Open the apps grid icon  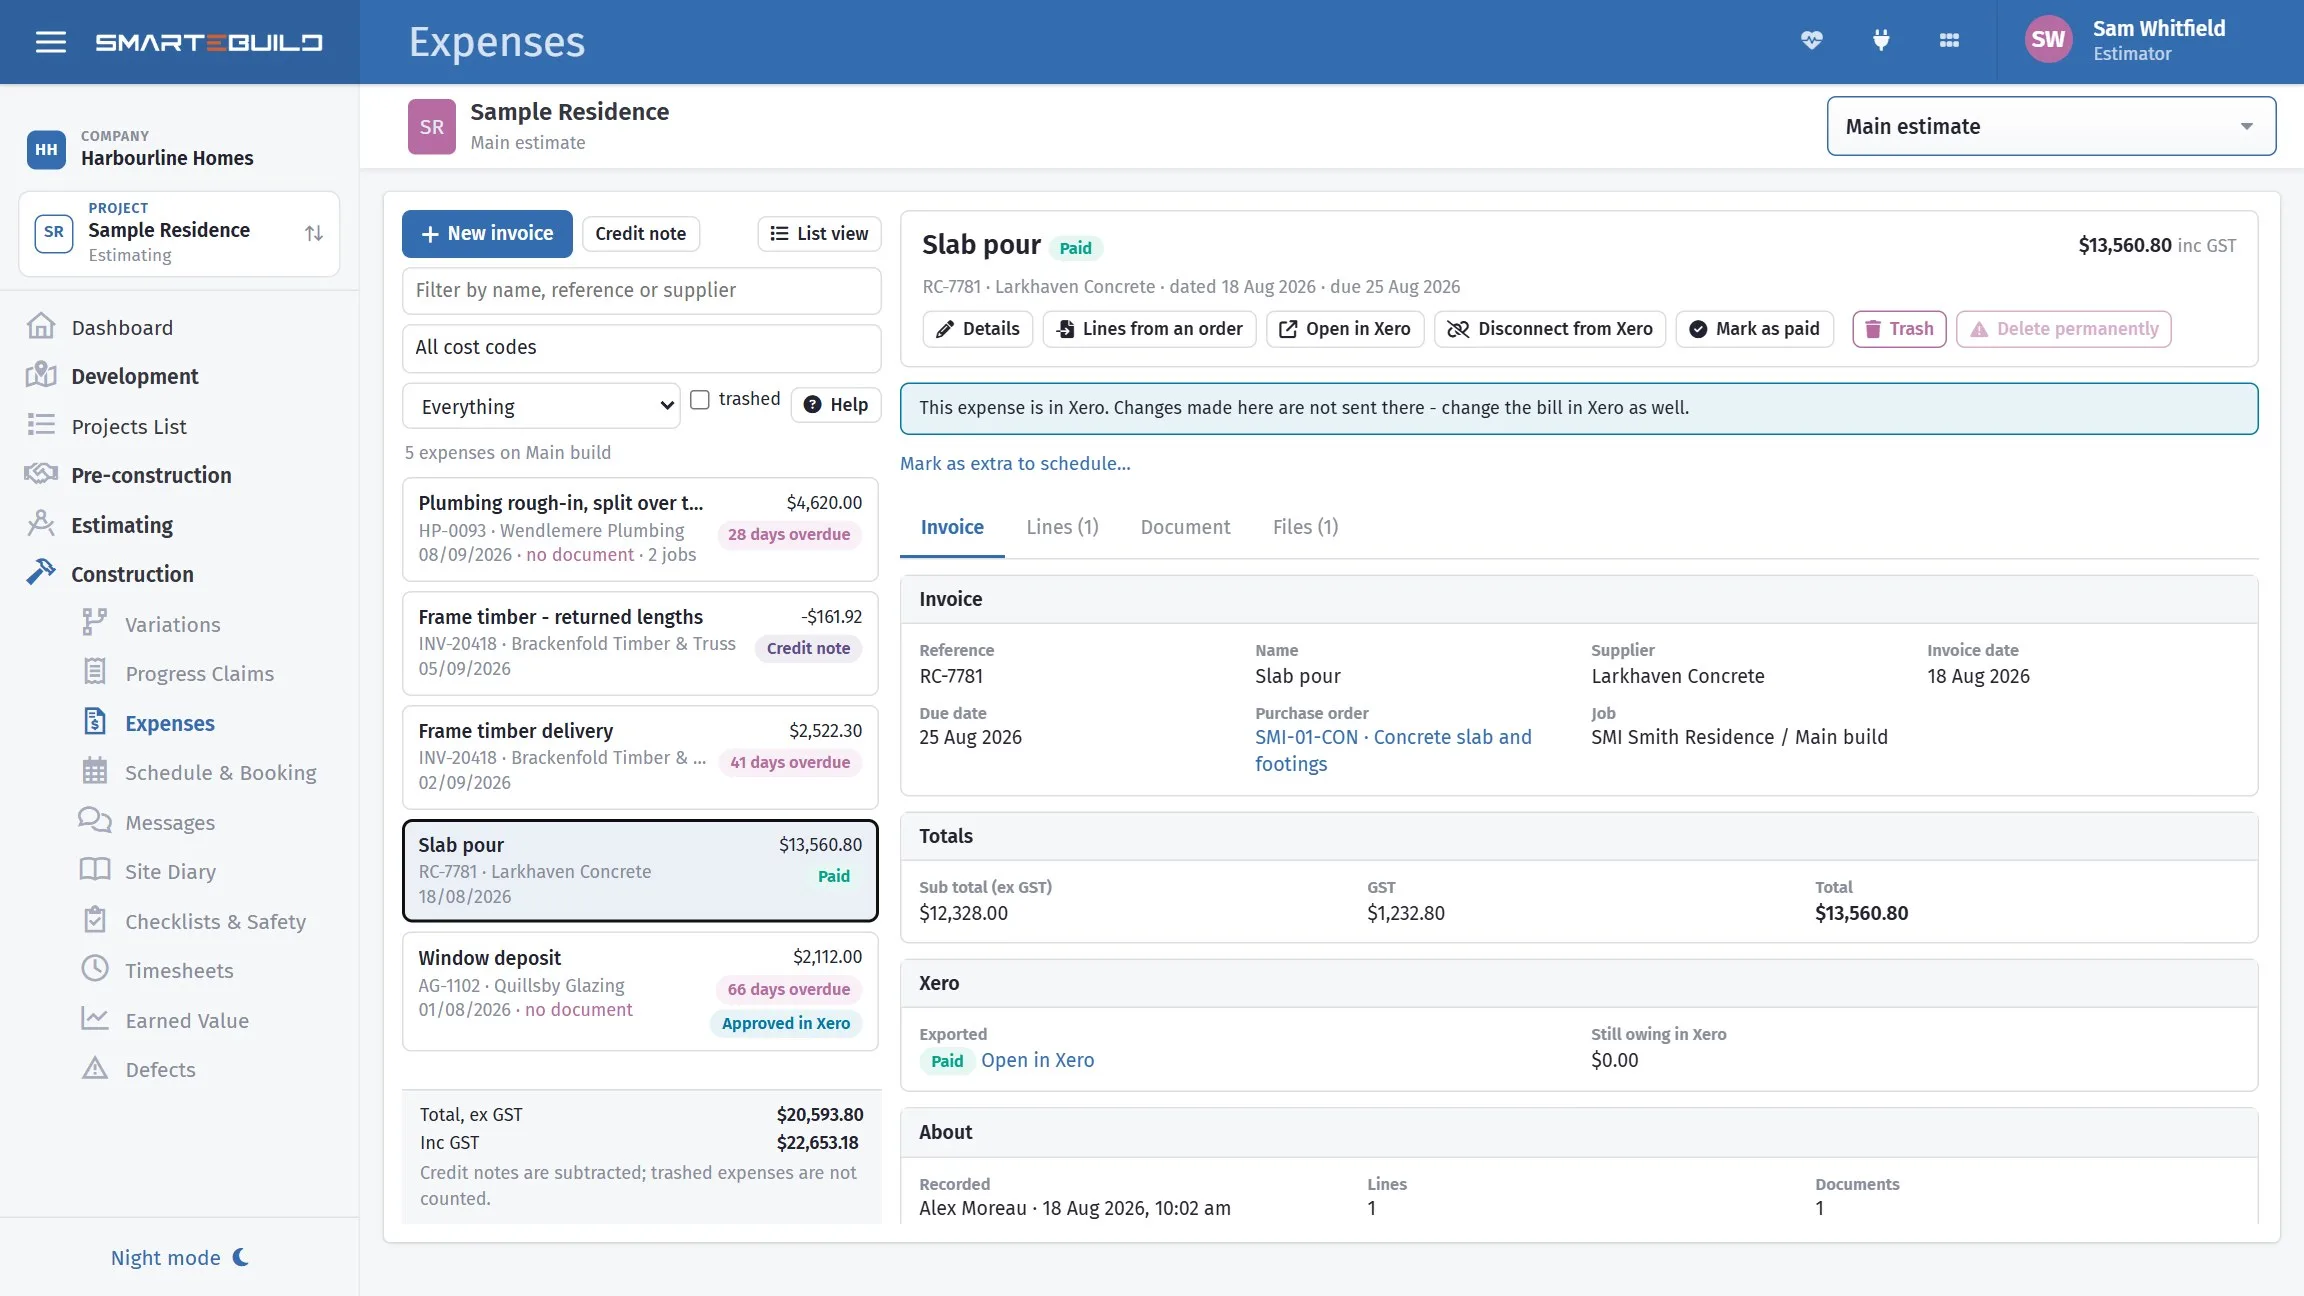click(1949, 41)
